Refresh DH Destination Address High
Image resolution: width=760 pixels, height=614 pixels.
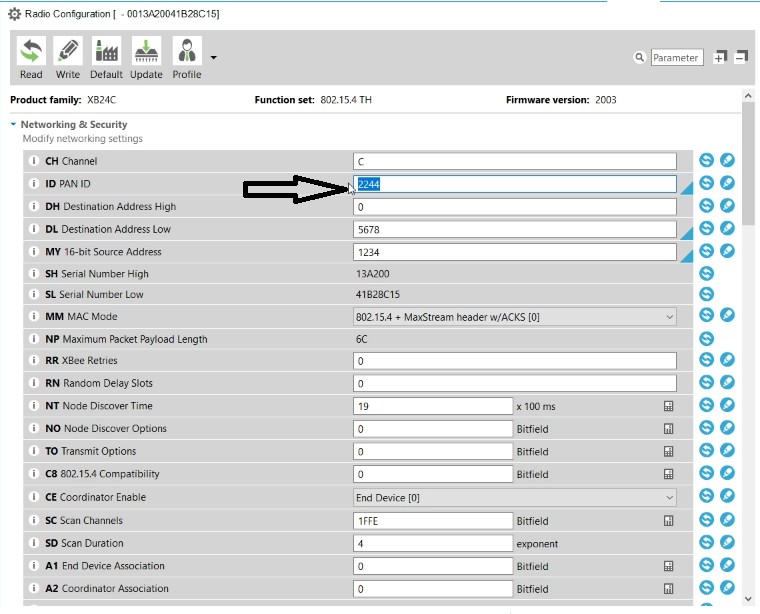706,205
